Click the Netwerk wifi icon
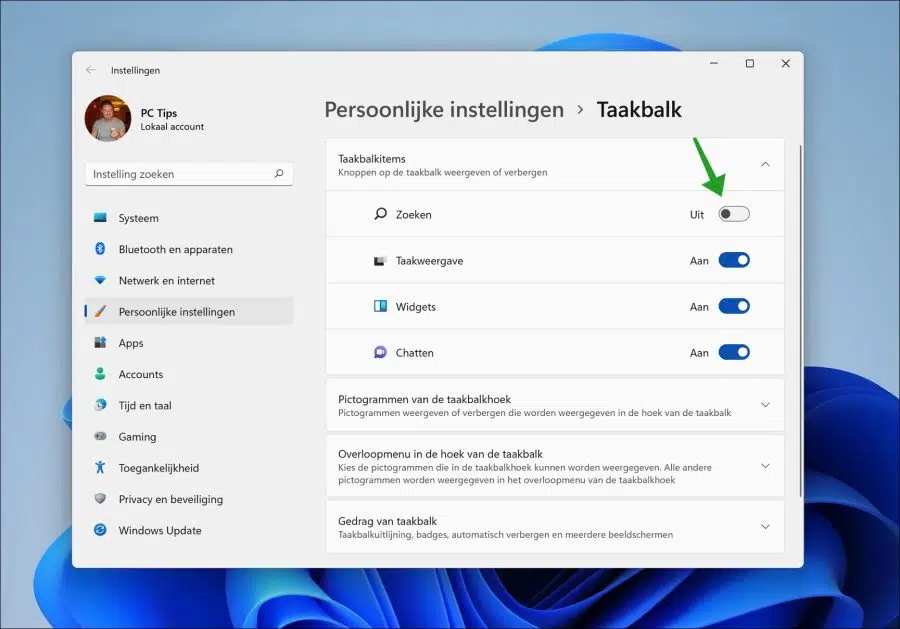 pos(100,280)
